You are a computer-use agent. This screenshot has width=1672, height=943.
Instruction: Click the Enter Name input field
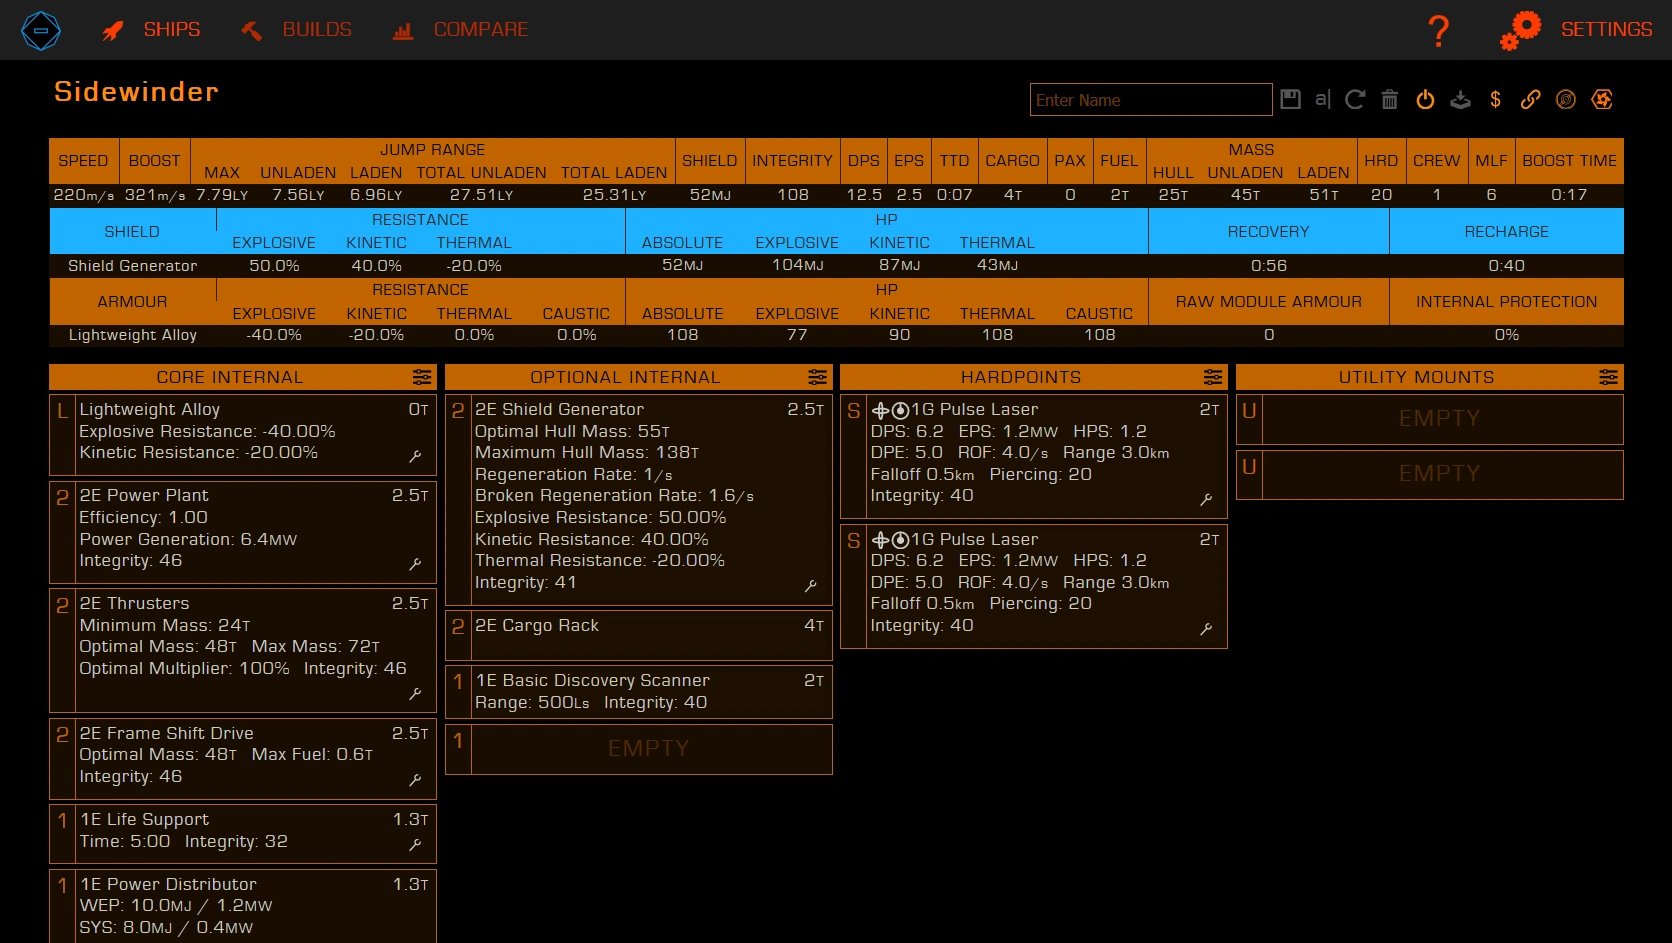pyautogui.click(x=1150, y=100)
